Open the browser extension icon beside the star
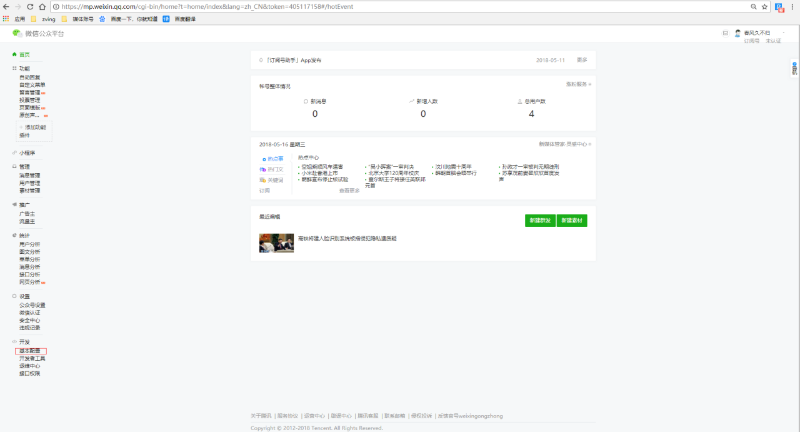This screenshot has height=432, width=800. click(x=780, y=7)
